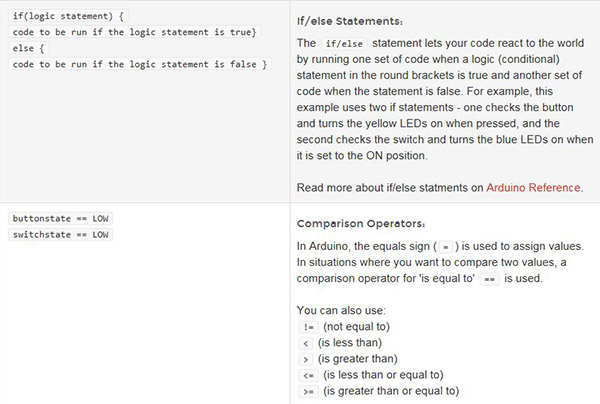
Task: Click the != operator code tag
Action: 308,327
